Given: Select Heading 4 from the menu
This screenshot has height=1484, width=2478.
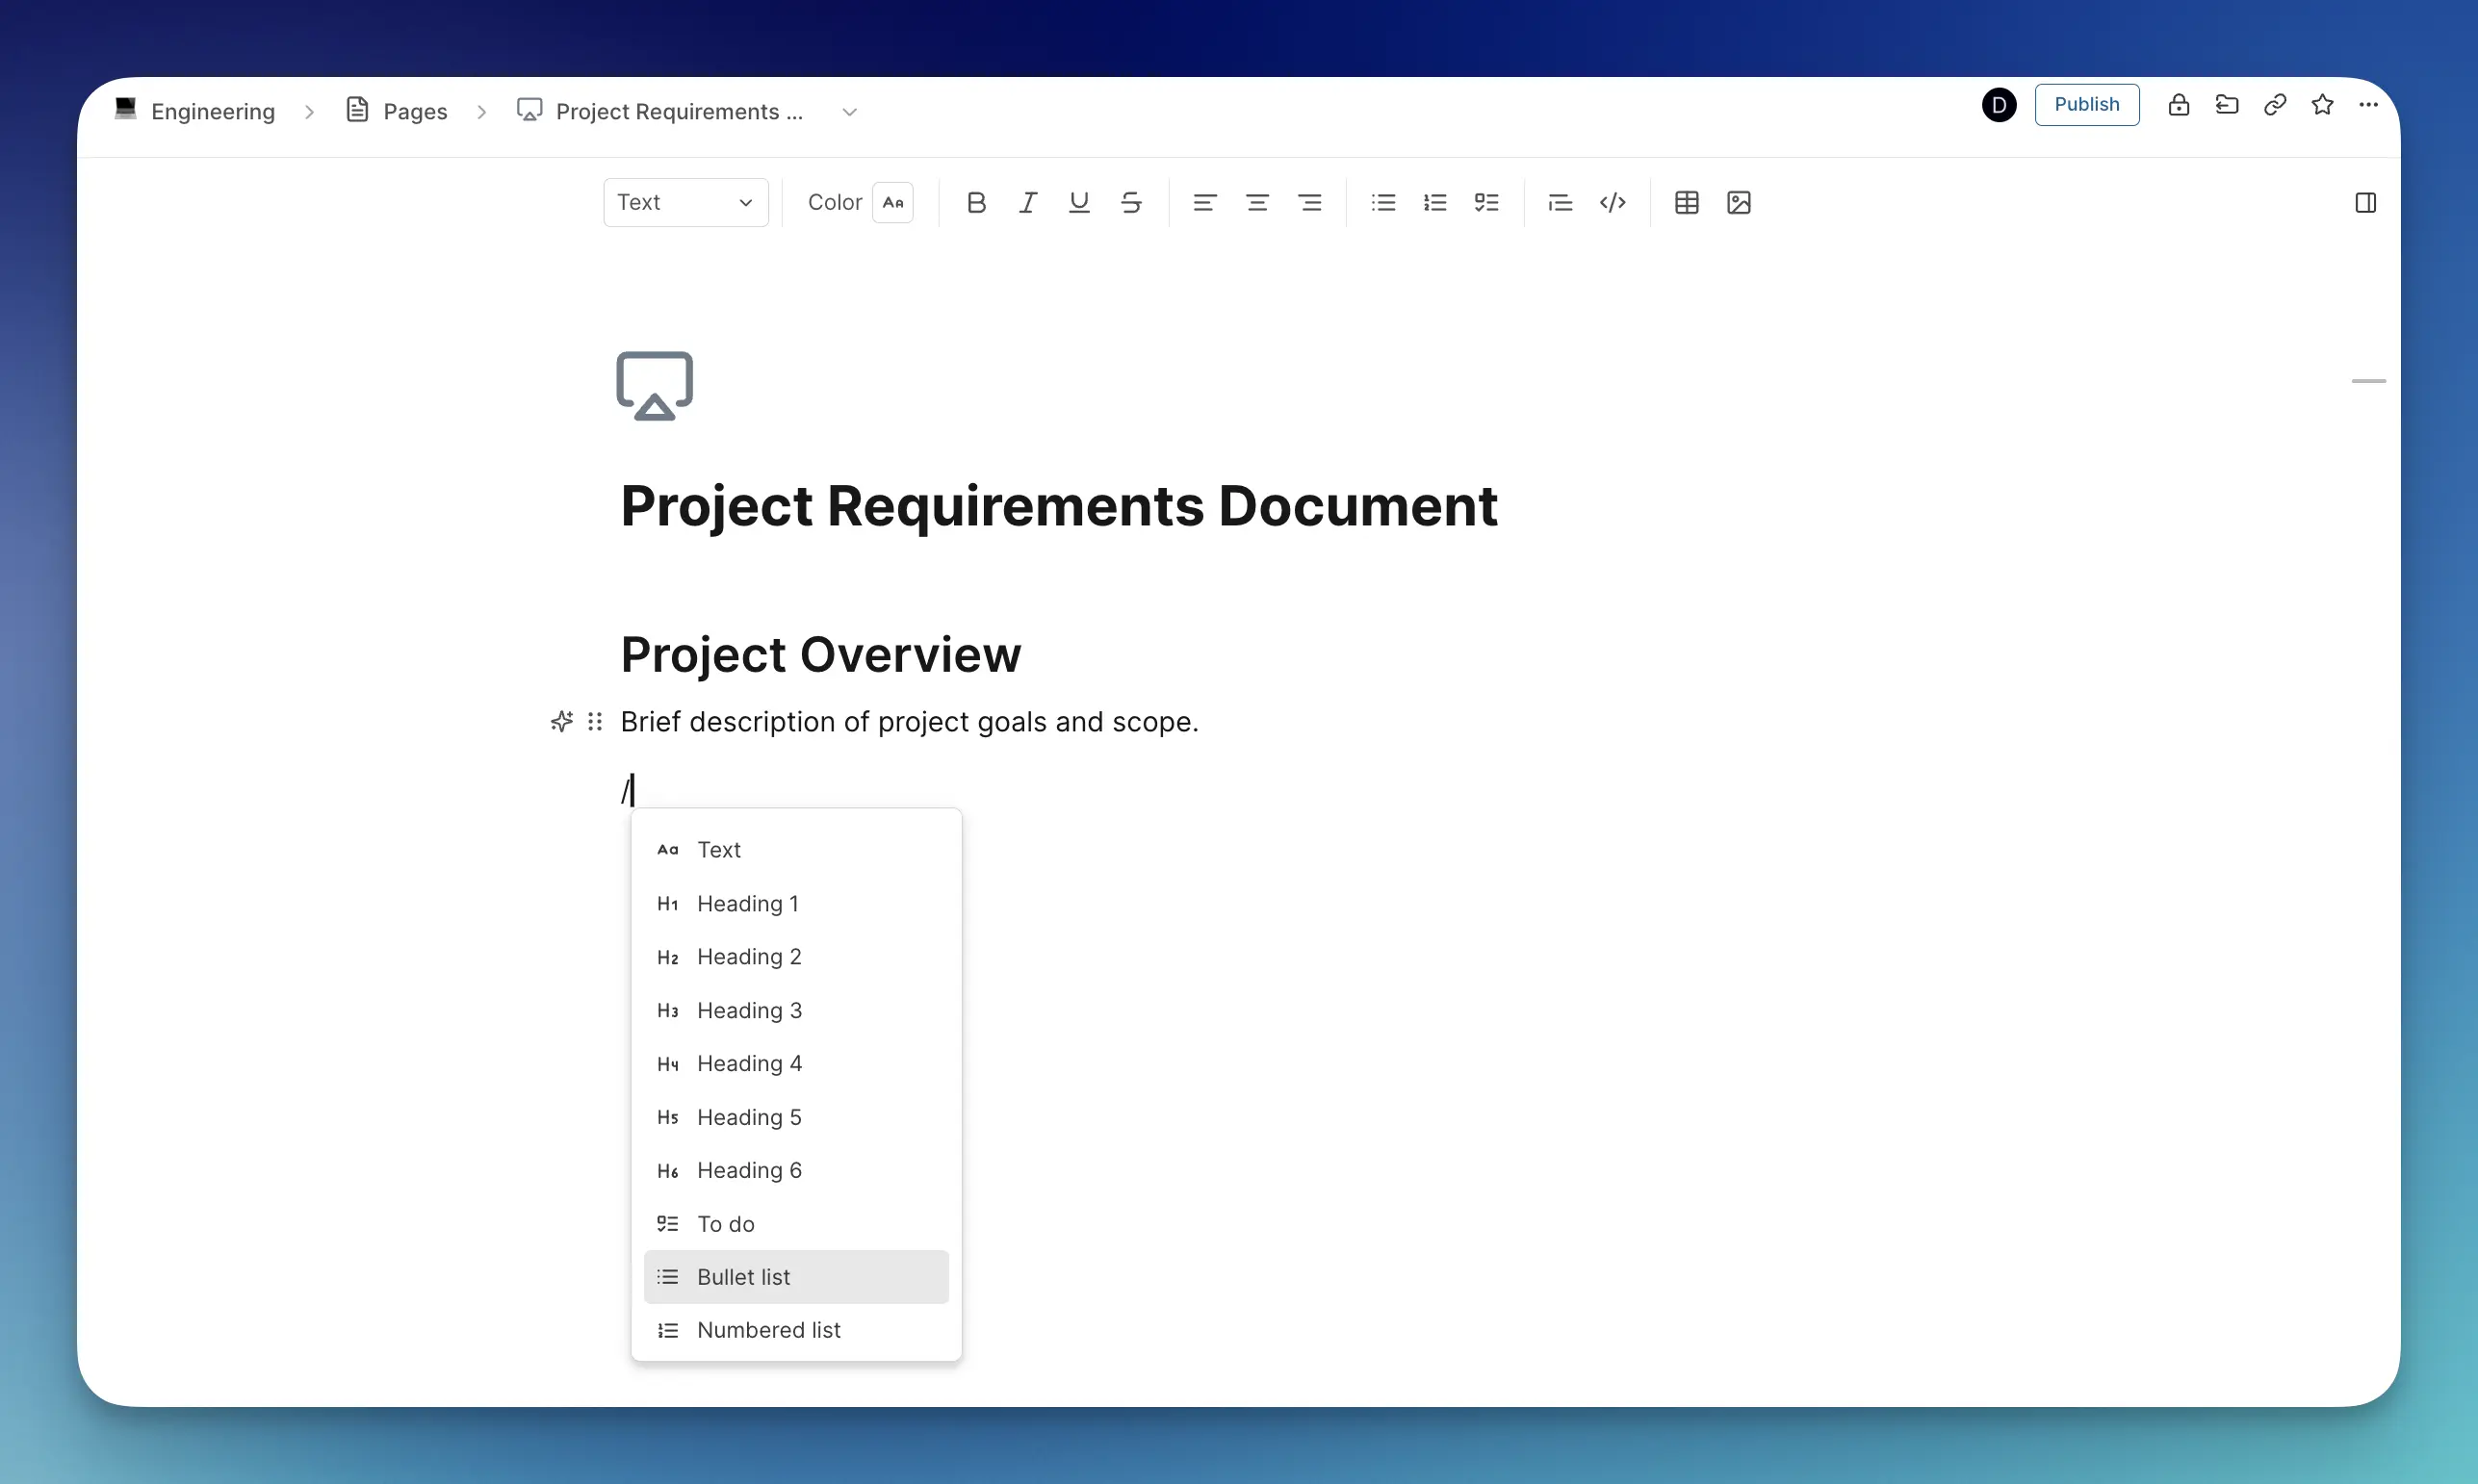Looking at the screenshot, I should click(796, 1064).
